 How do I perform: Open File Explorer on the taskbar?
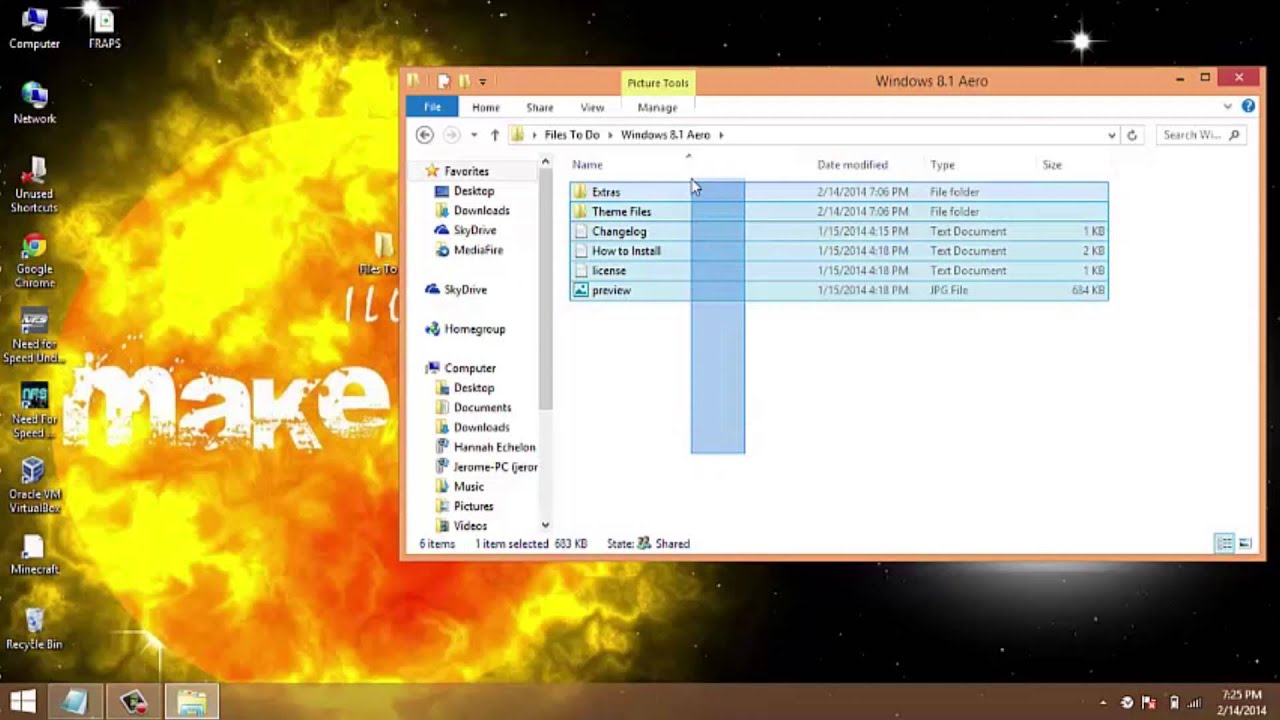[191, 701]
